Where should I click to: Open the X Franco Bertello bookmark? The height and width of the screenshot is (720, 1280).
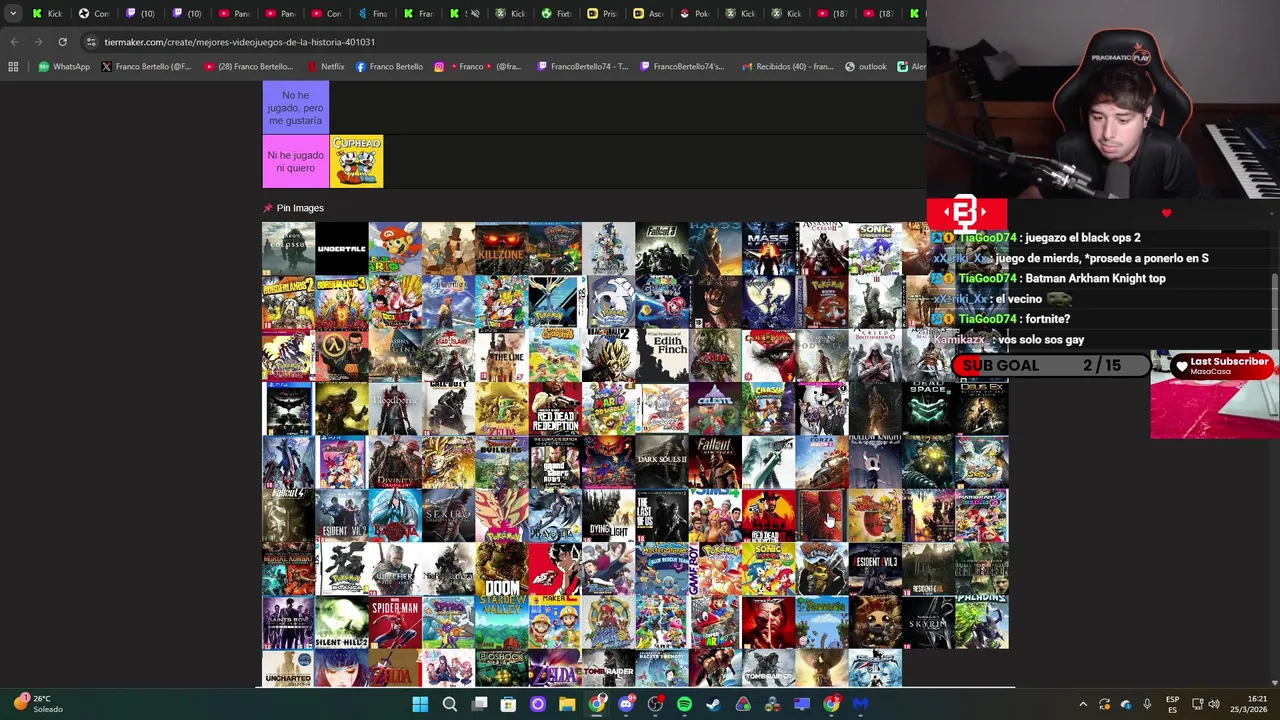146,67
